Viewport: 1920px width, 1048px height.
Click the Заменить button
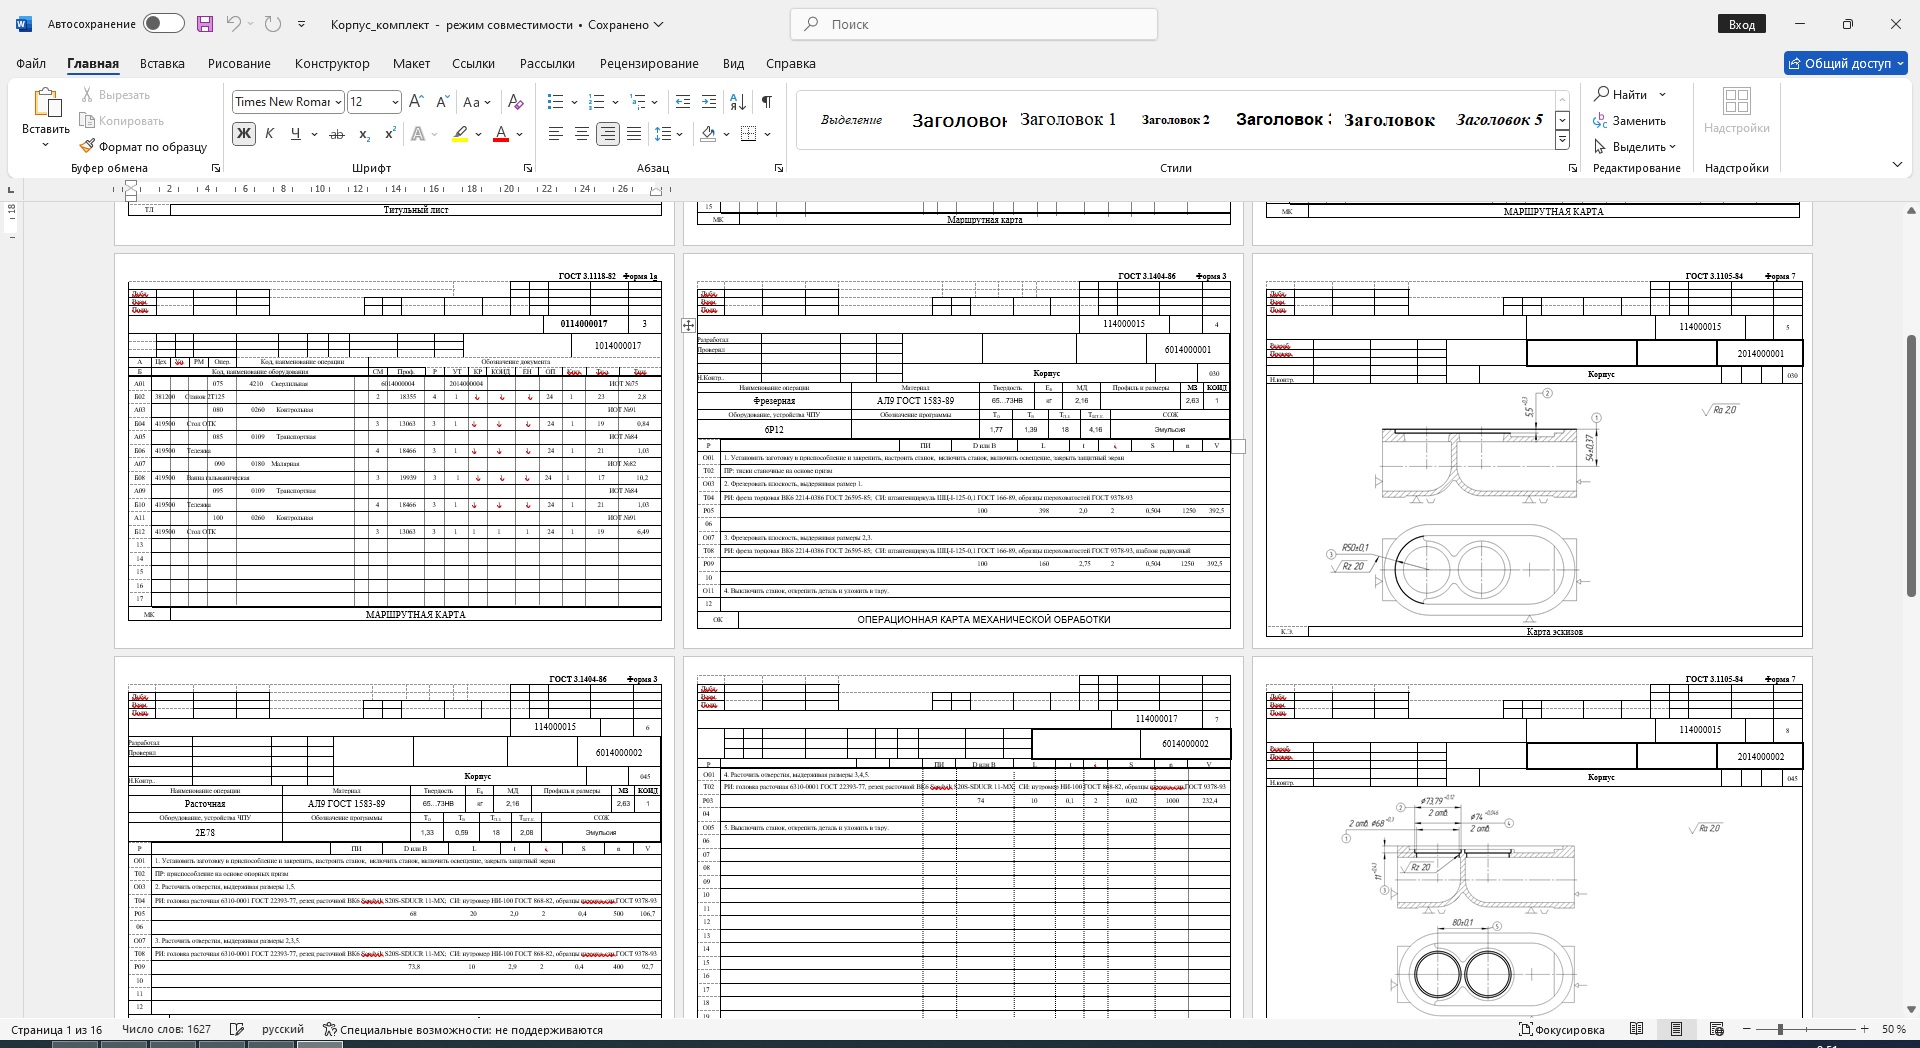click(1630, 121)
